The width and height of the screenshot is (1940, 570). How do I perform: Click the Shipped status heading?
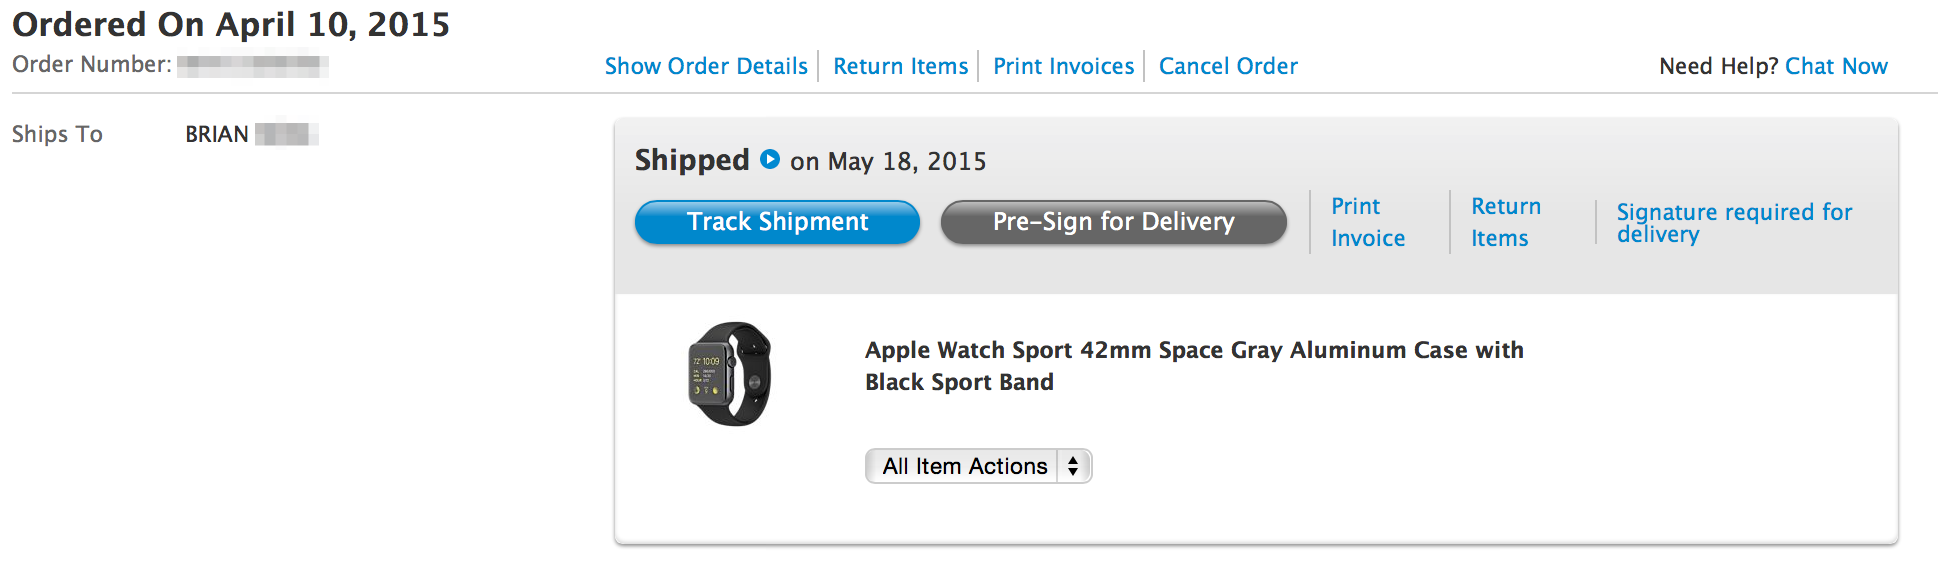[691, 160]
